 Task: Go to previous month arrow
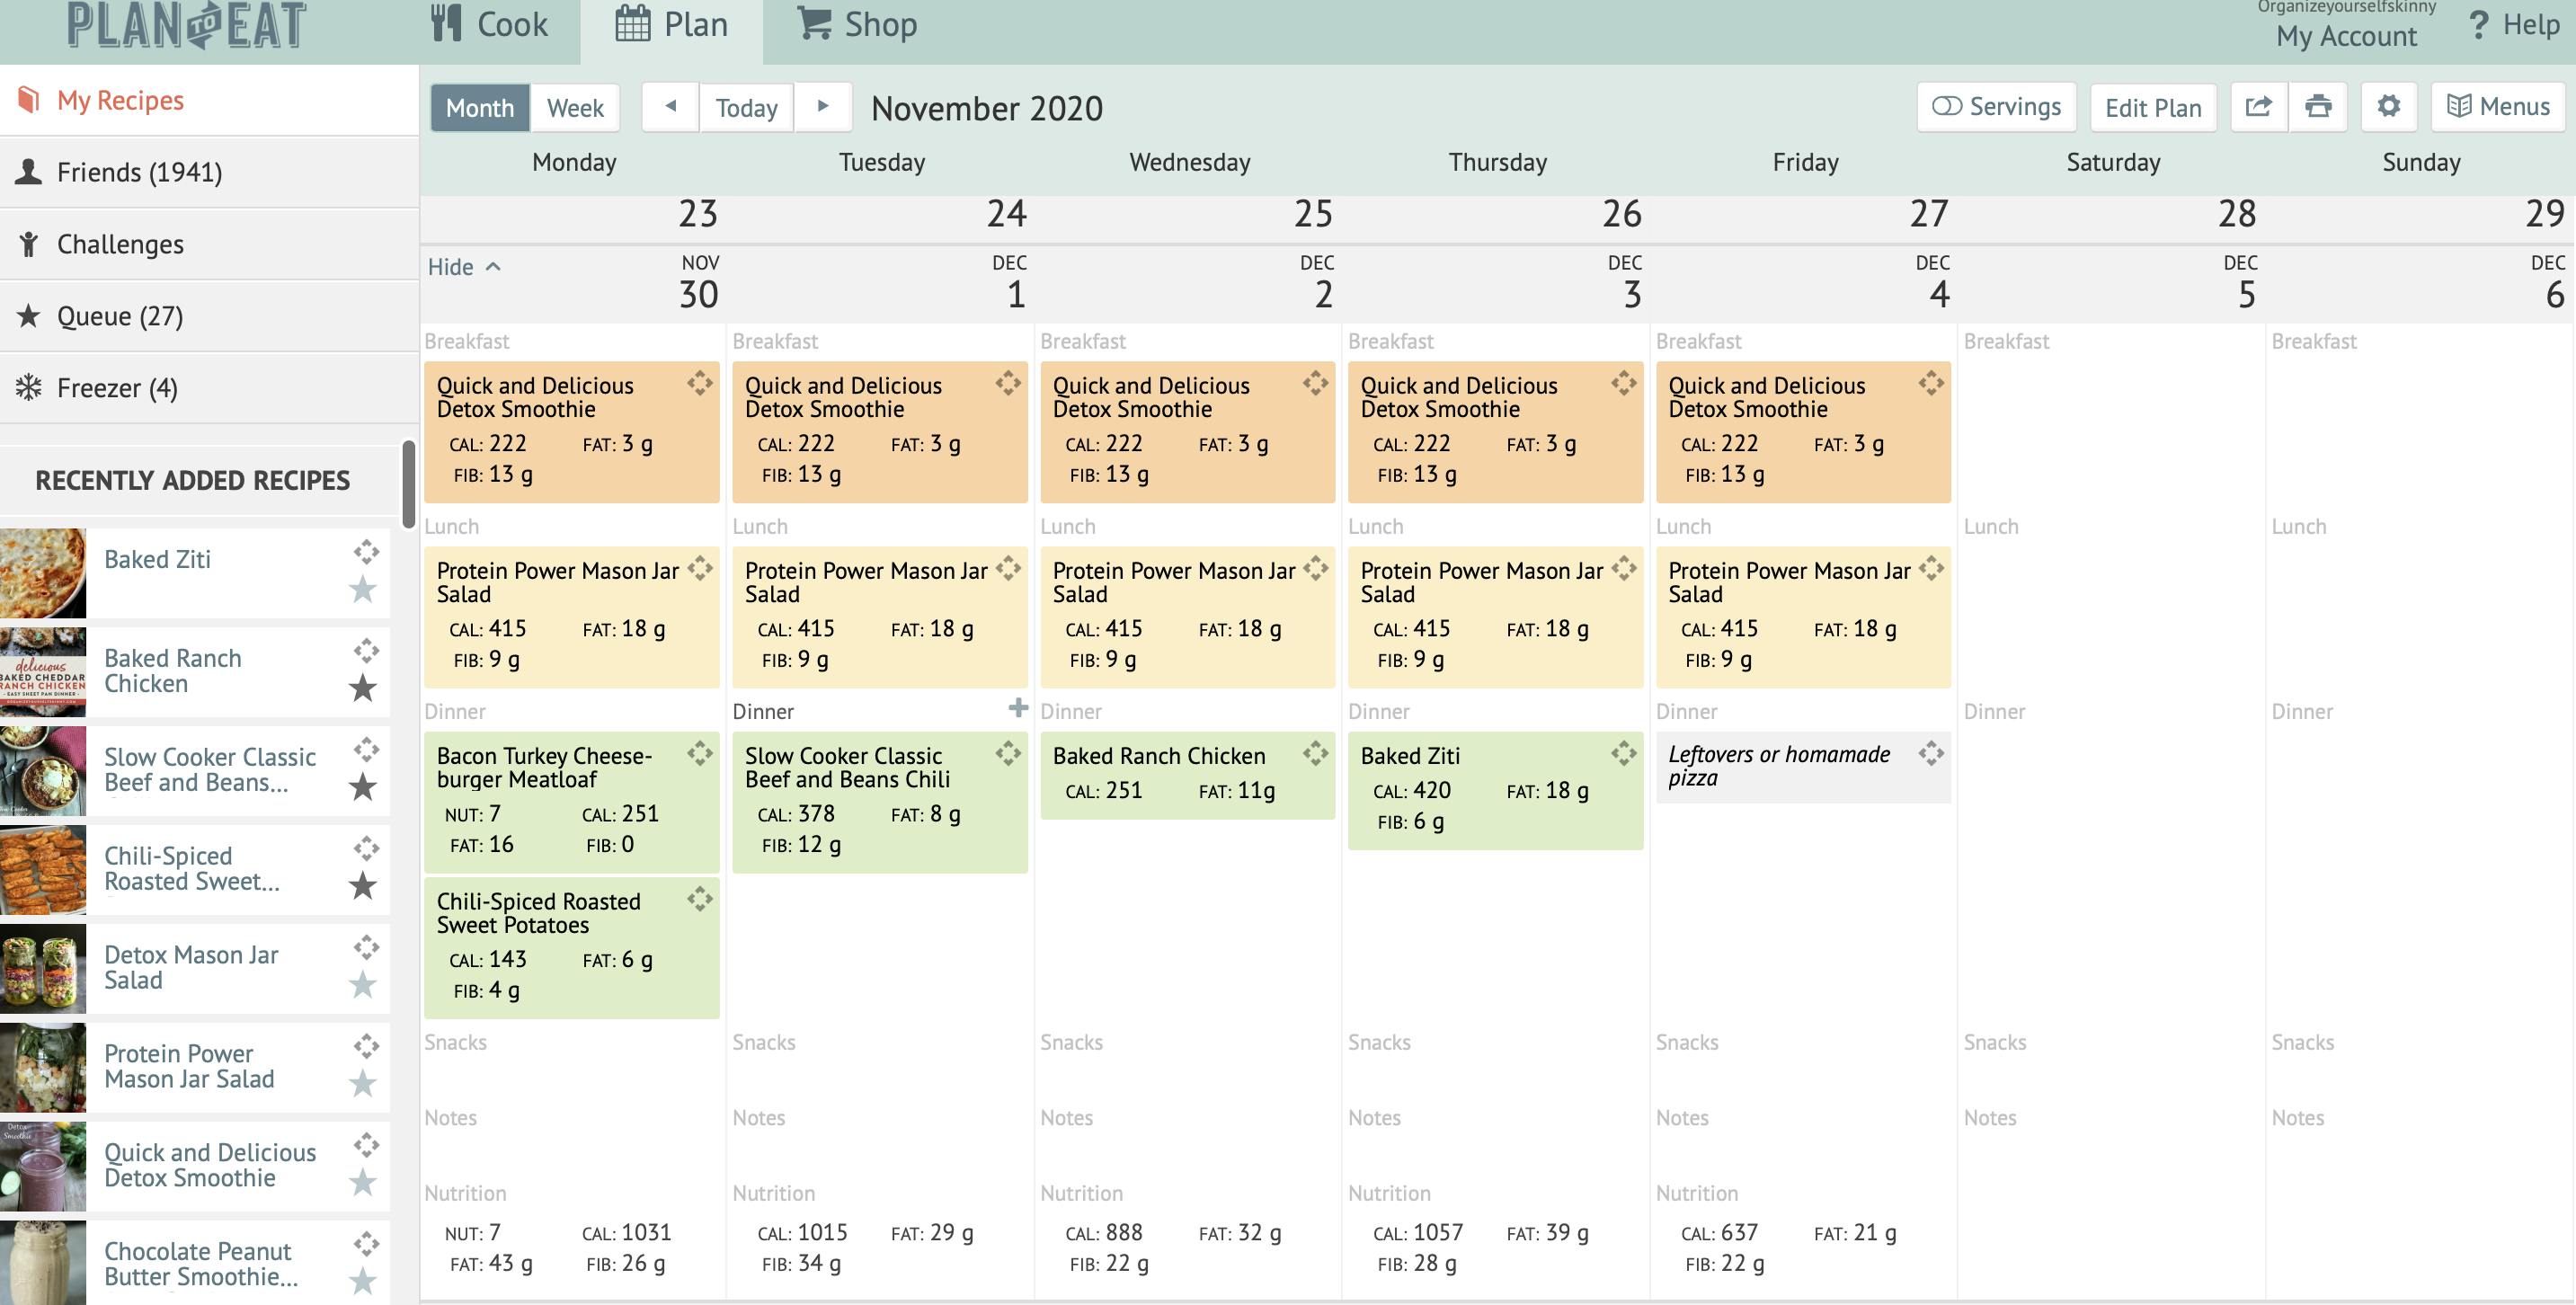(x=670, y=107)
